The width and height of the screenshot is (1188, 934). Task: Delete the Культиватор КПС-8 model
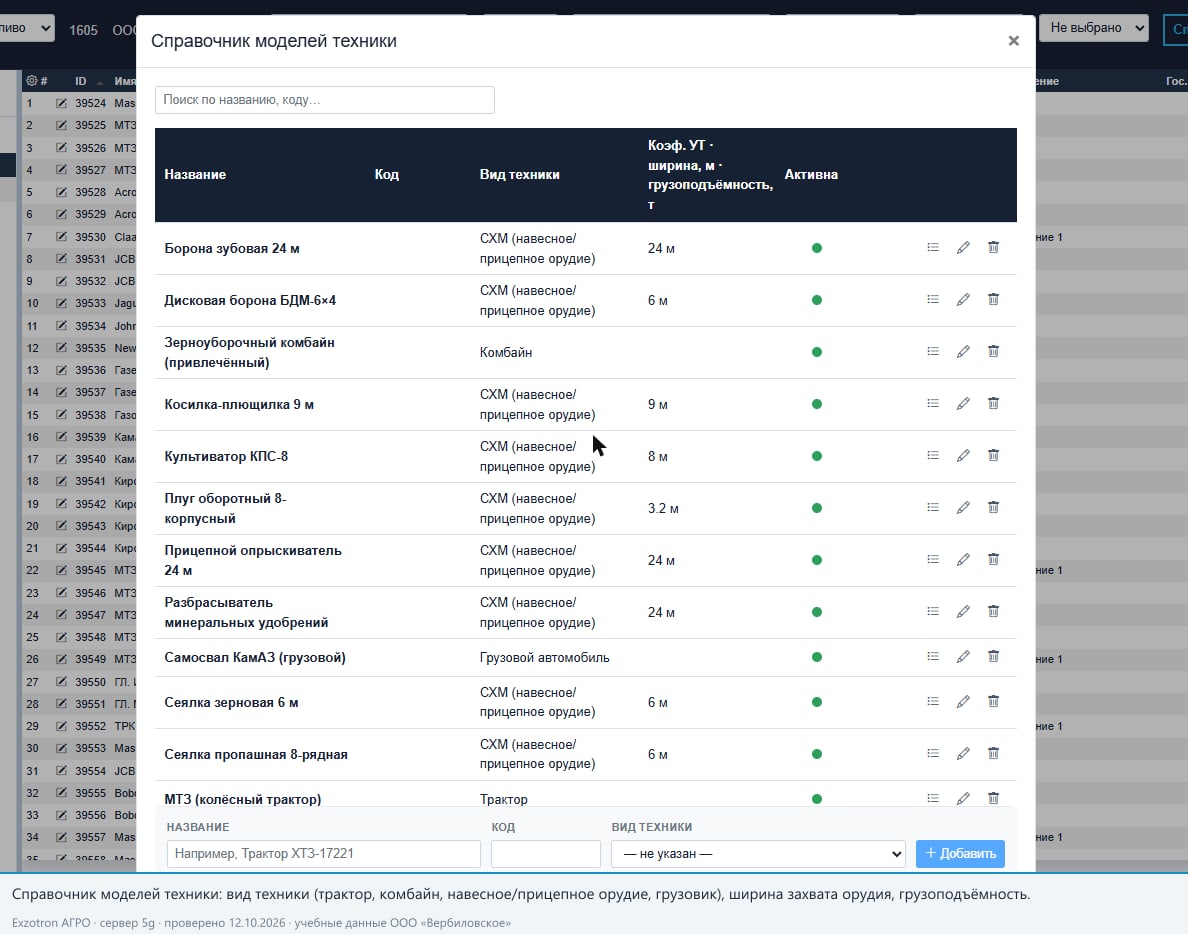[x=993, y=456]
